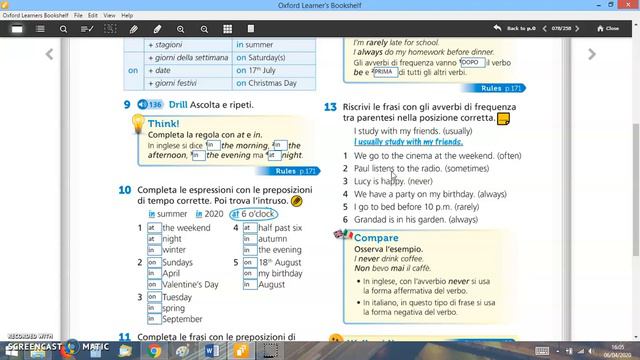Click sentence 'Grandad is in his garden. (always)'

(416, 220)
